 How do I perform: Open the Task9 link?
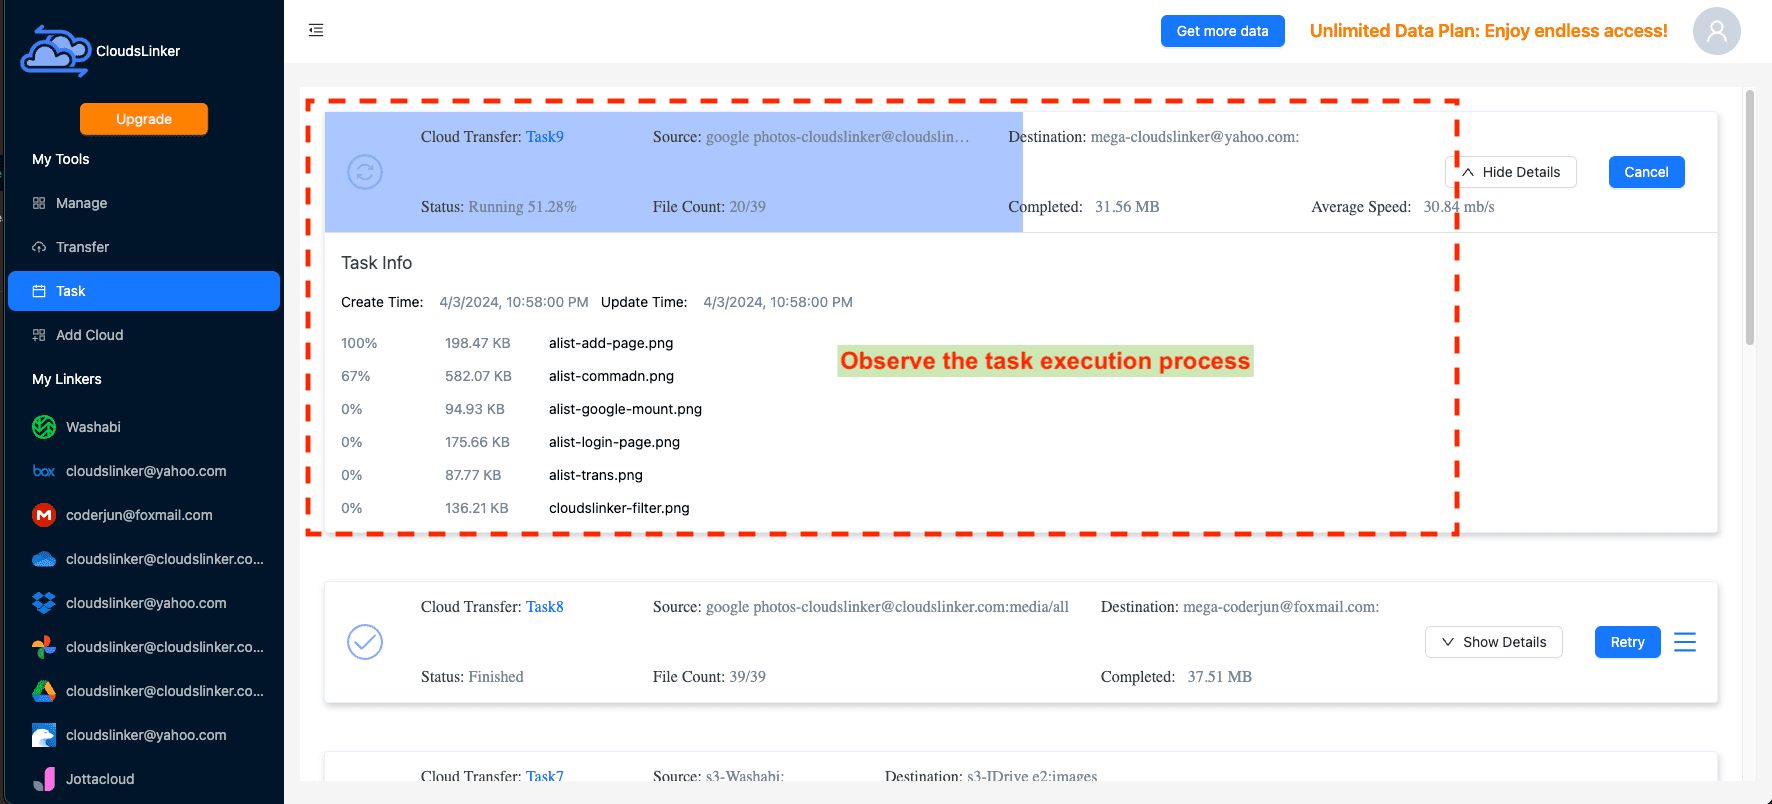pos(545,137)
